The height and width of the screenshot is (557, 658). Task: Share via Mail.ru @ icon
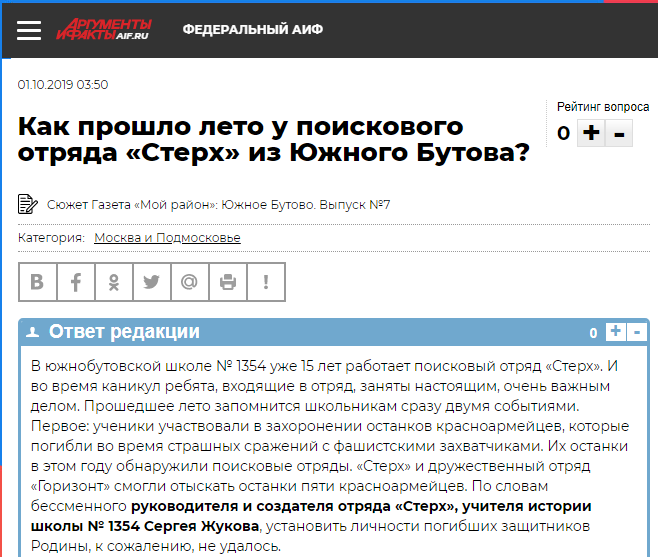tap(189, 282)
